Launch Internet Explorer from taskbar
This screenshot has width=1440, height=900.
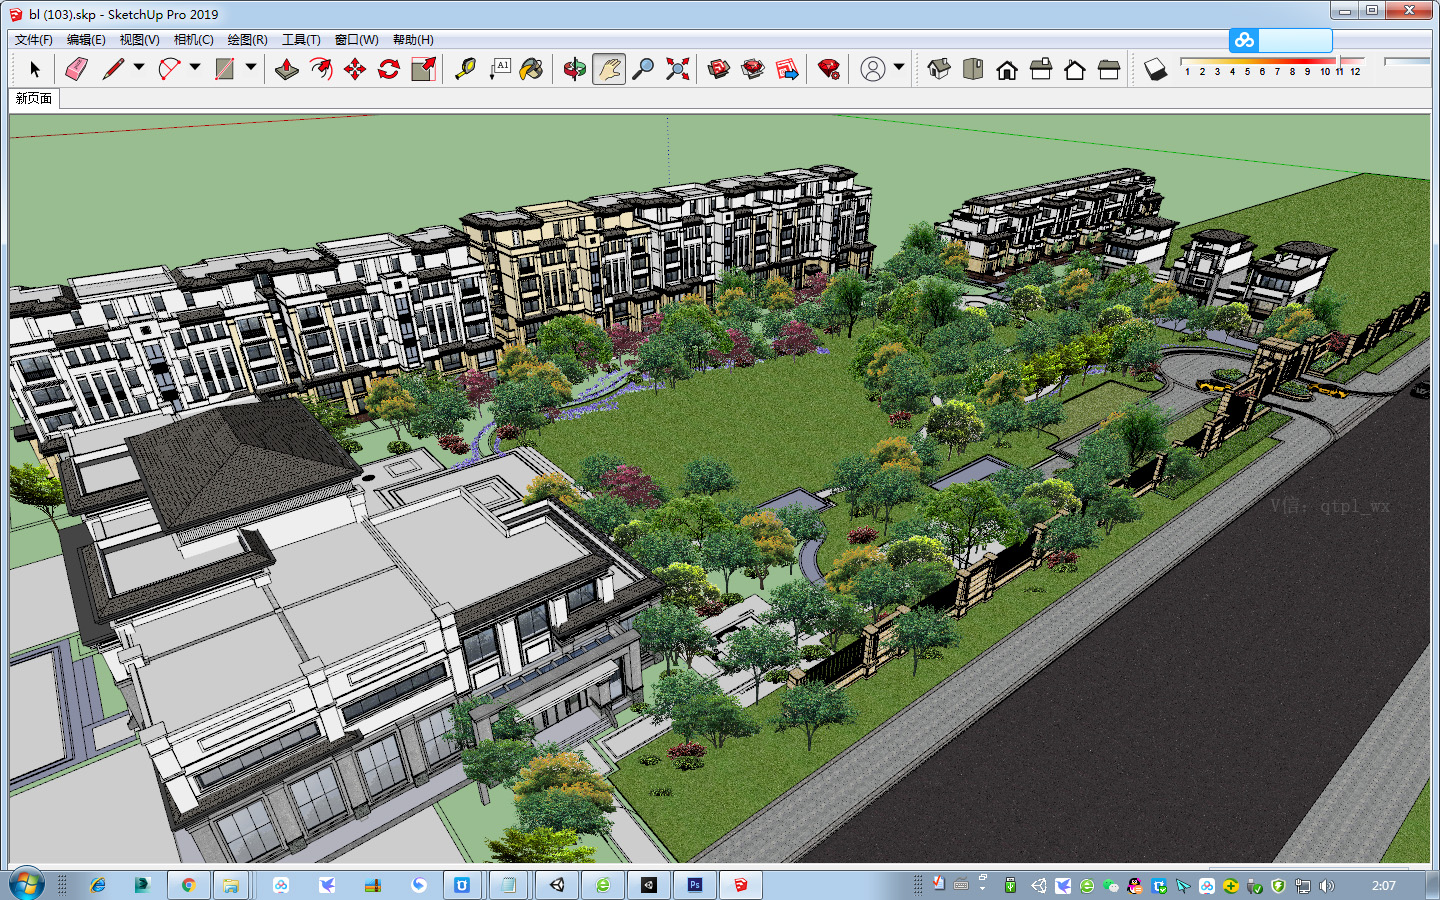(x=97, y=885)
